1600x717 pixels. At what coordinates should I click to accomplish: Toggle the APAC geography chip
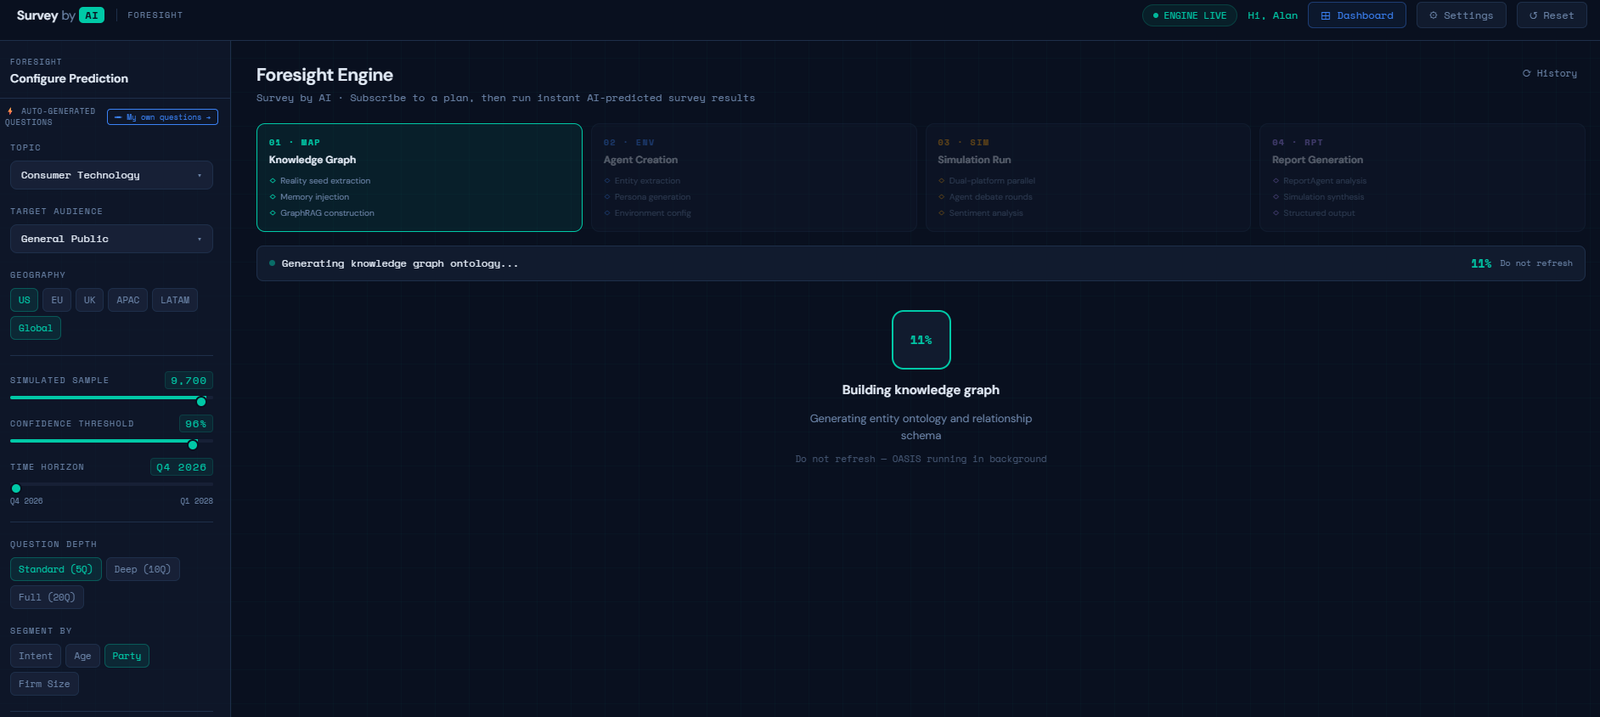pos(128,300)
